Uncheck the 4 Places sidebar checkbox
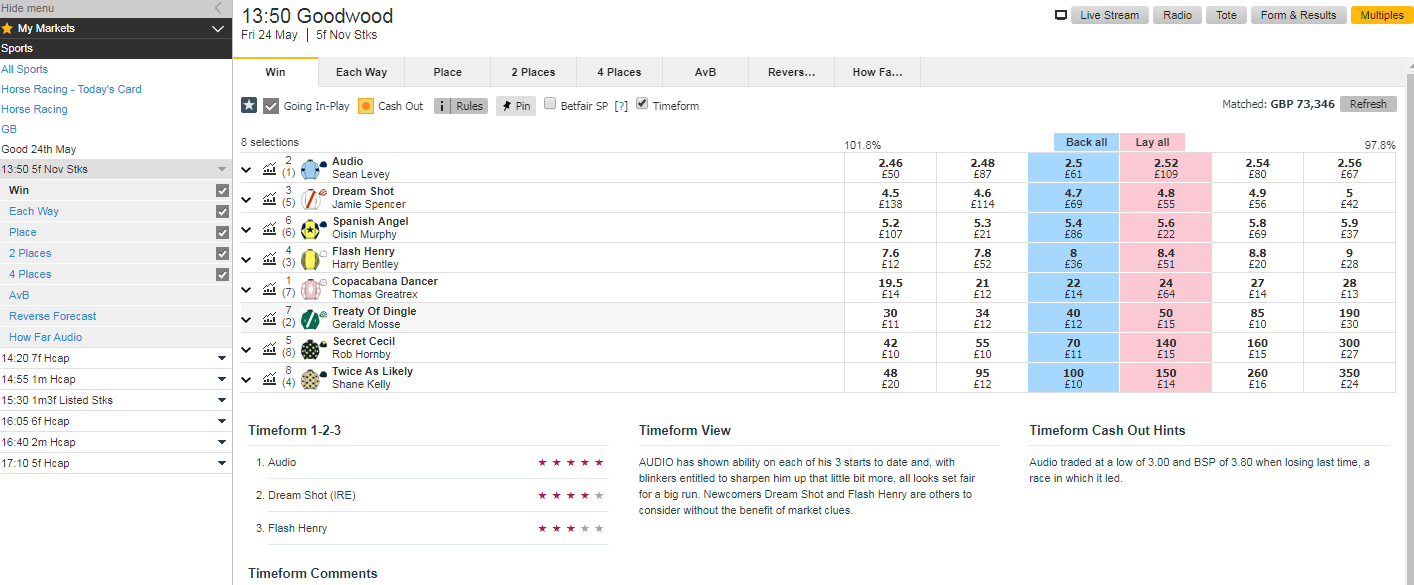Screen dimensions: 1414x585 point(222,274)
